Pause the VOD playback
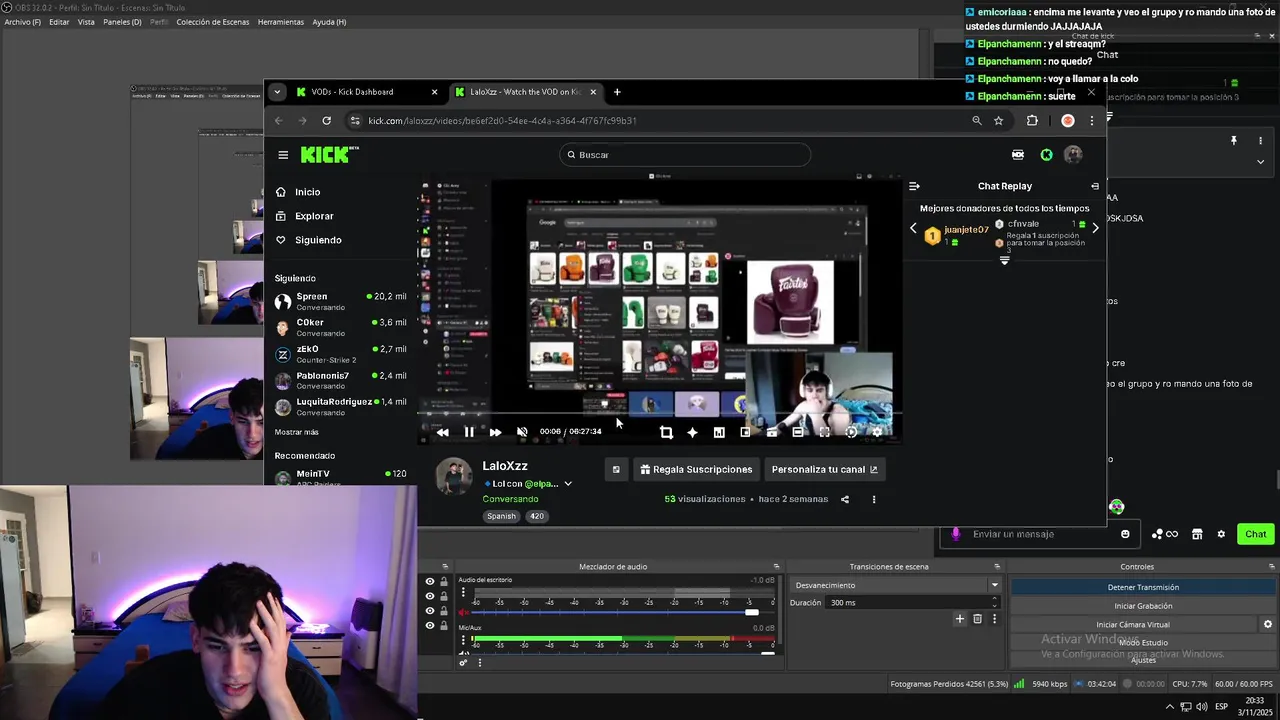The image size is (1280, 720). click(469, 432)
